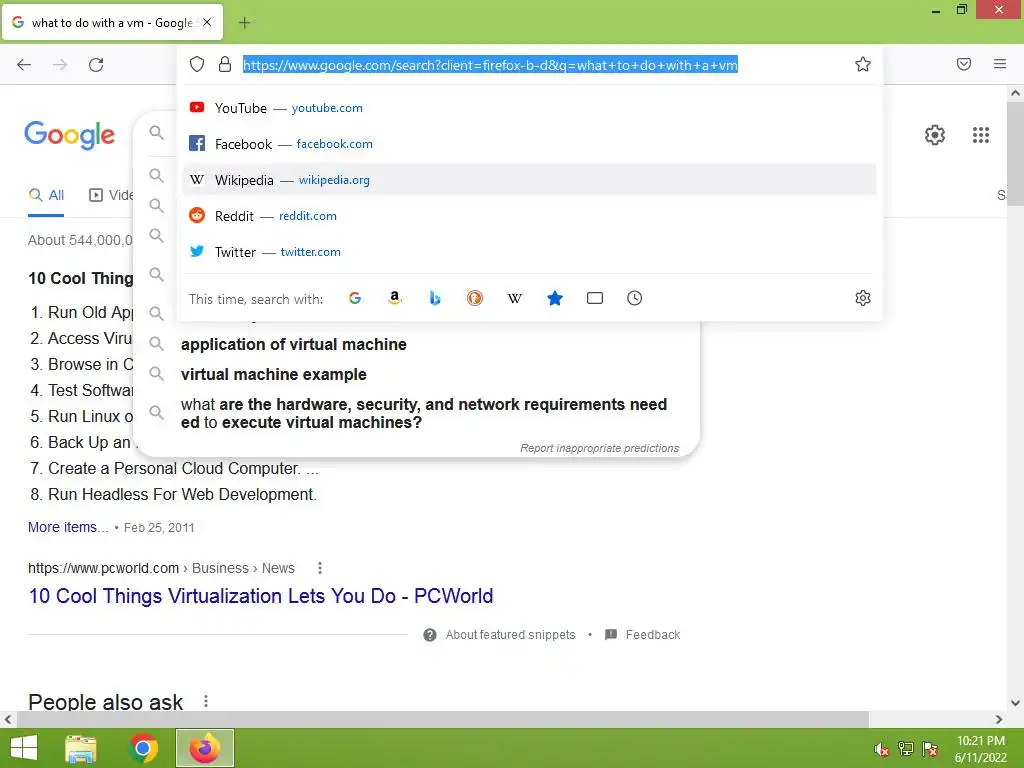This screenshot has width=1024, height=768.
Task: Search this time with DuckDuckGo icon
Action: (x=475, y=298)
